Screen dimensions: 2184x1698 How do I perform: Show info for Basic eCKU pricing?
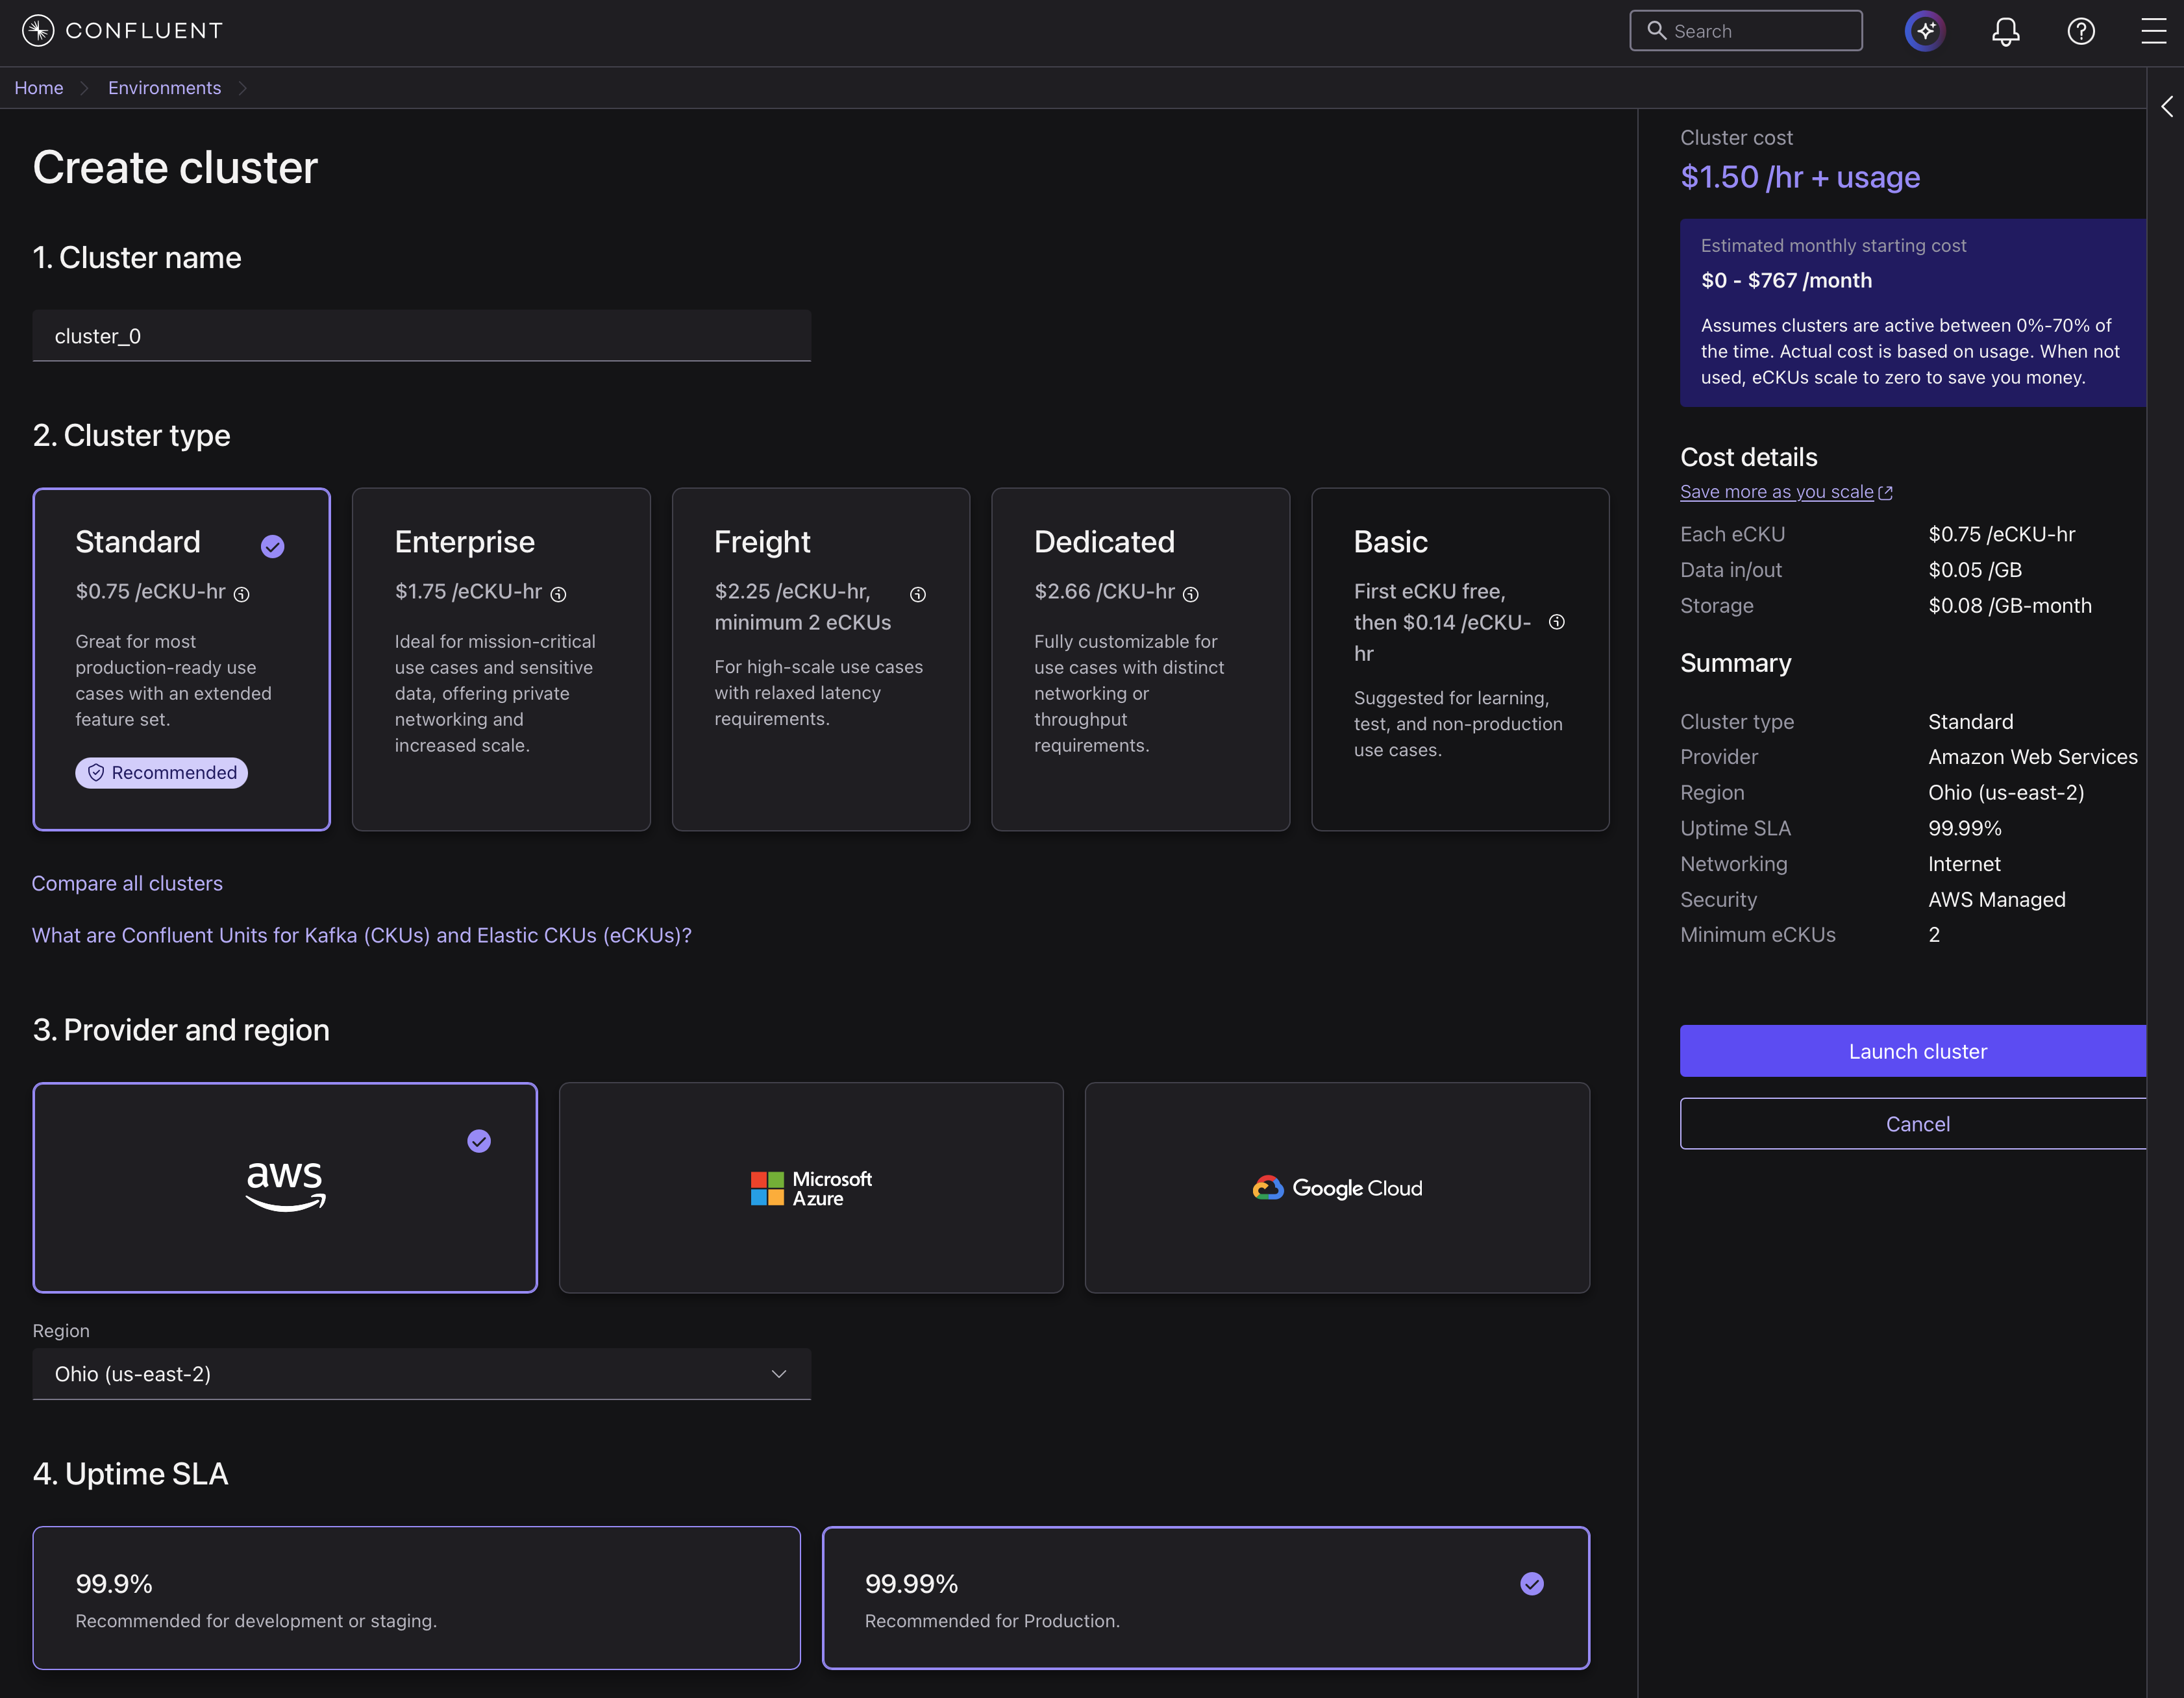coord(1557,622)
